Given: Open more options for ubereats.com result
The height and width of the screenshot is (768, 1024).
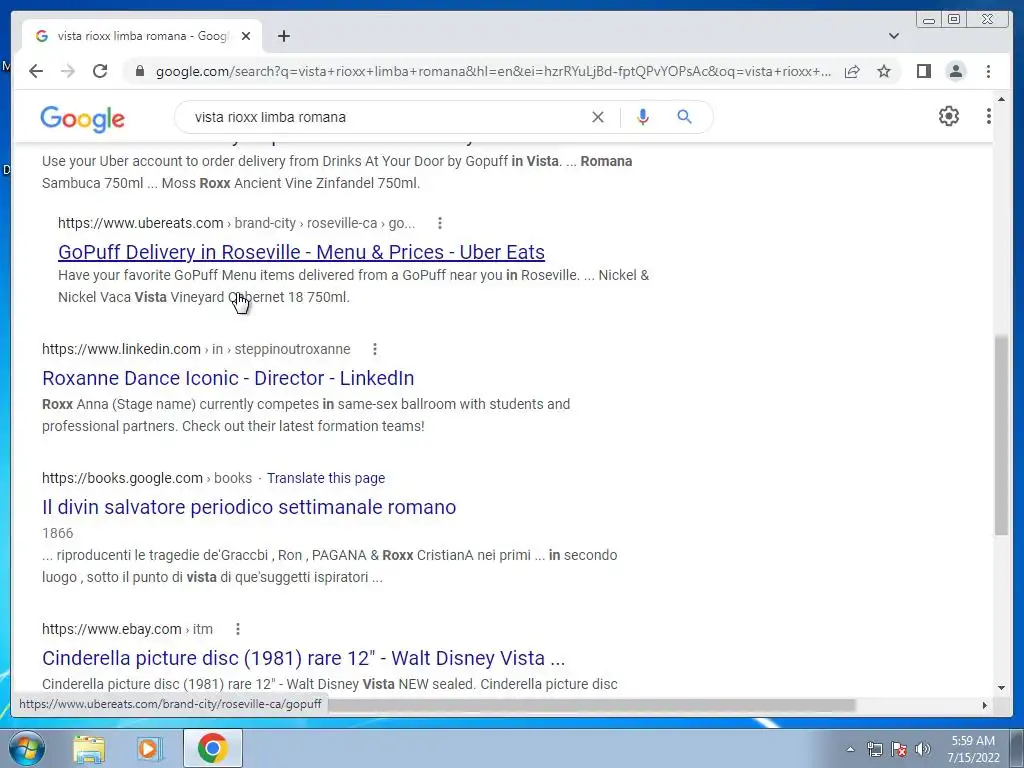Looking at the screenshot, I should (x=440, y=223).
